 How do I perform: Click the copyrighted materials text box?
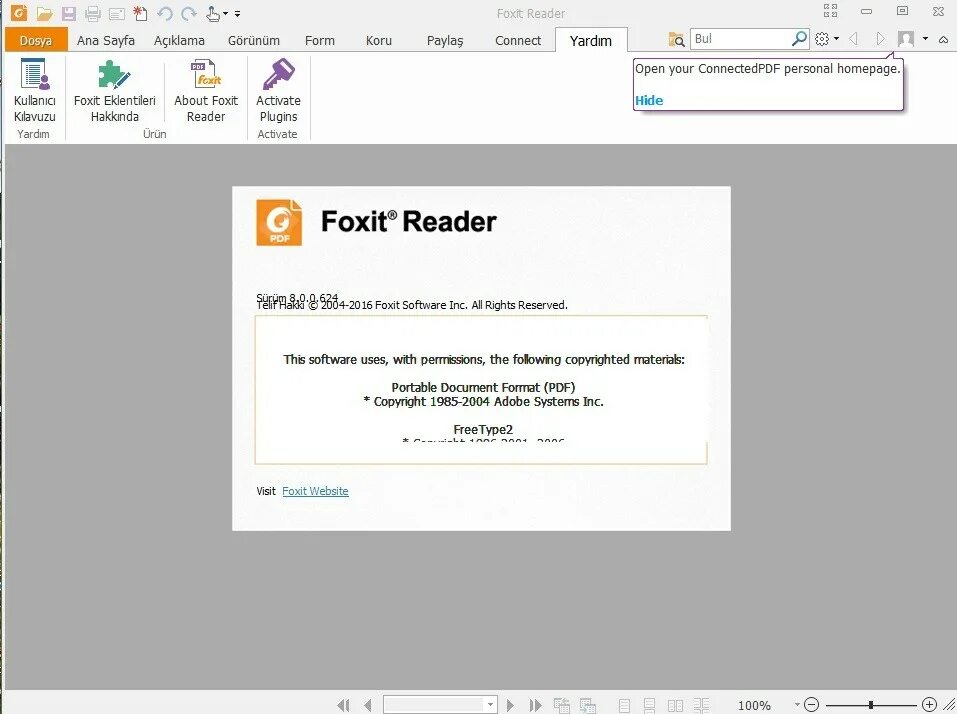(x=481, y=390)
